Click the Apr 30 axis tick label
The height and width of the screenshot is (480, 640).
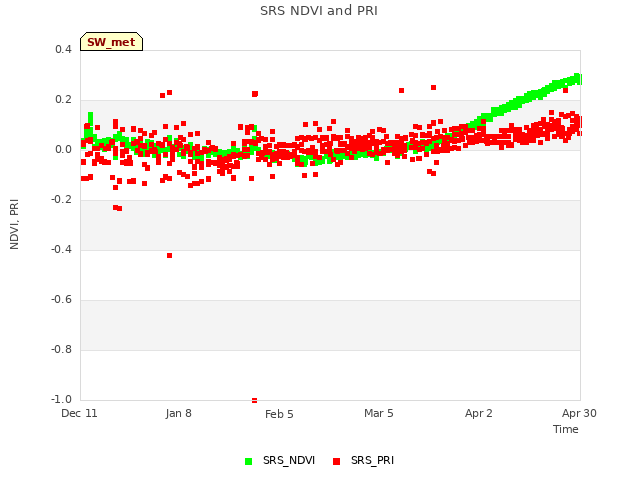click(579, 413)
